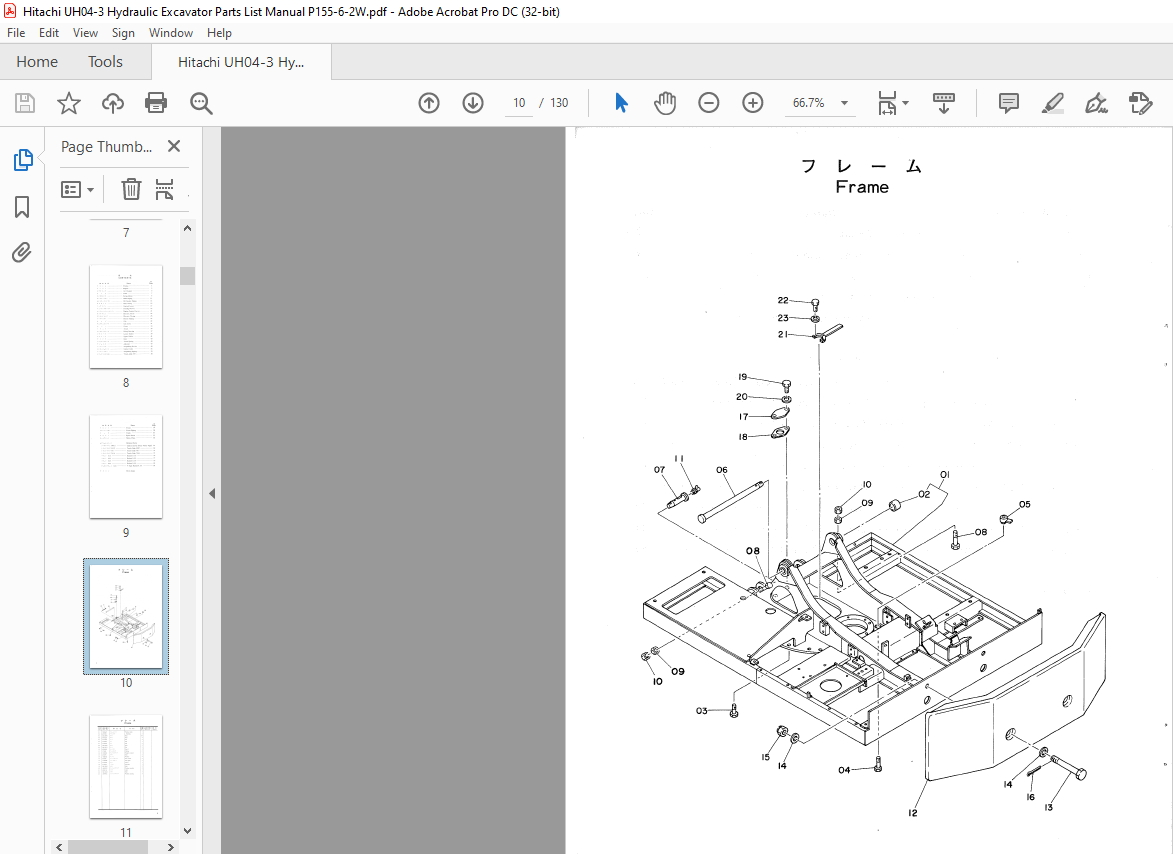Screen dimensions: 1173x854
Task: Zoom out with the minus icon
Action: [708, 103]
